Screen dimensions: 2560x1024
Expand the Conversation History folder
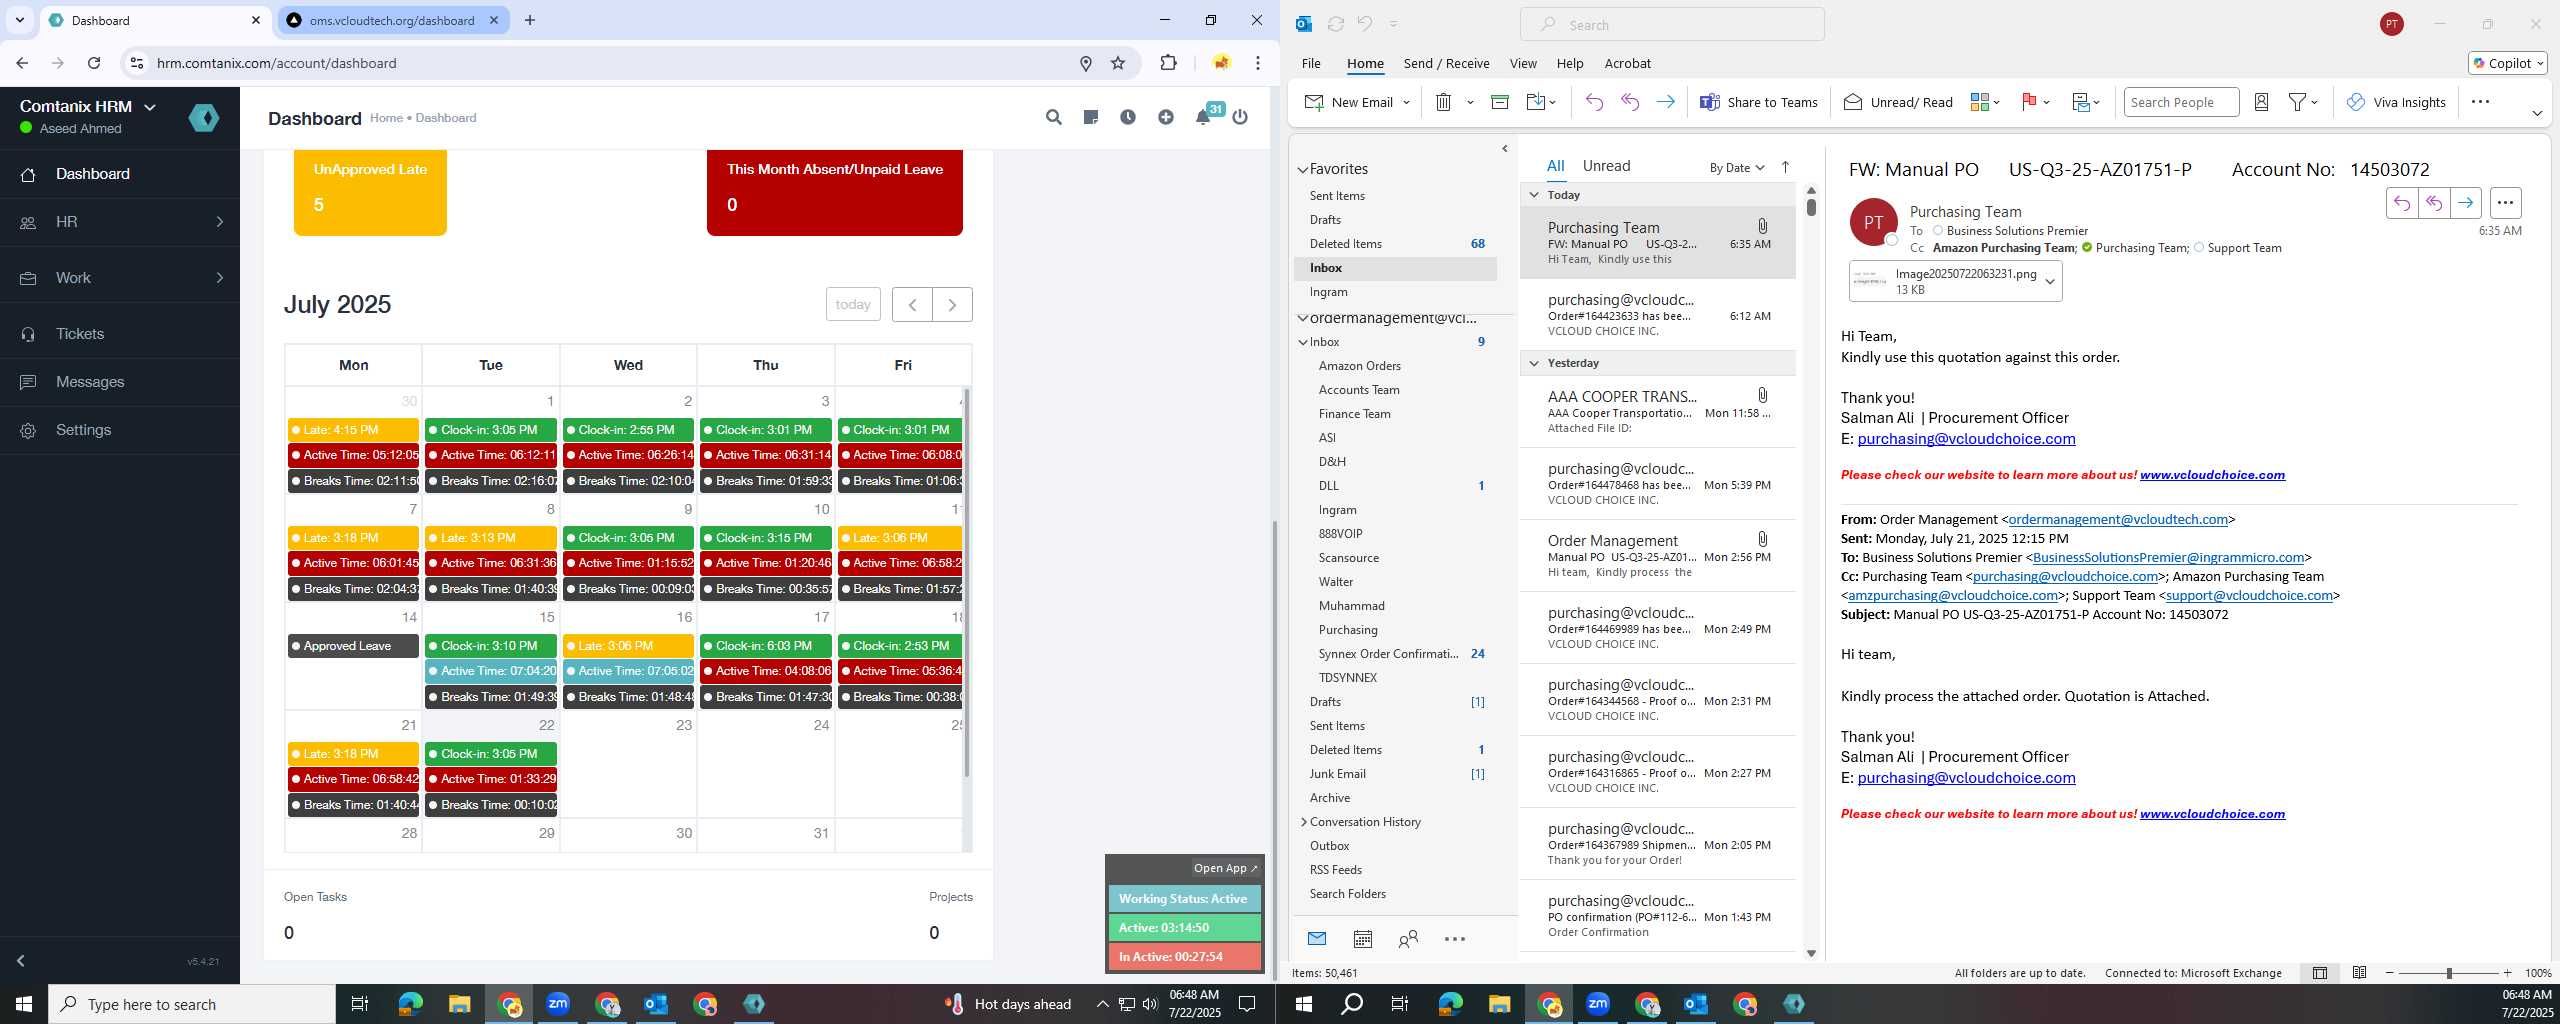[x=1304, y=822]
